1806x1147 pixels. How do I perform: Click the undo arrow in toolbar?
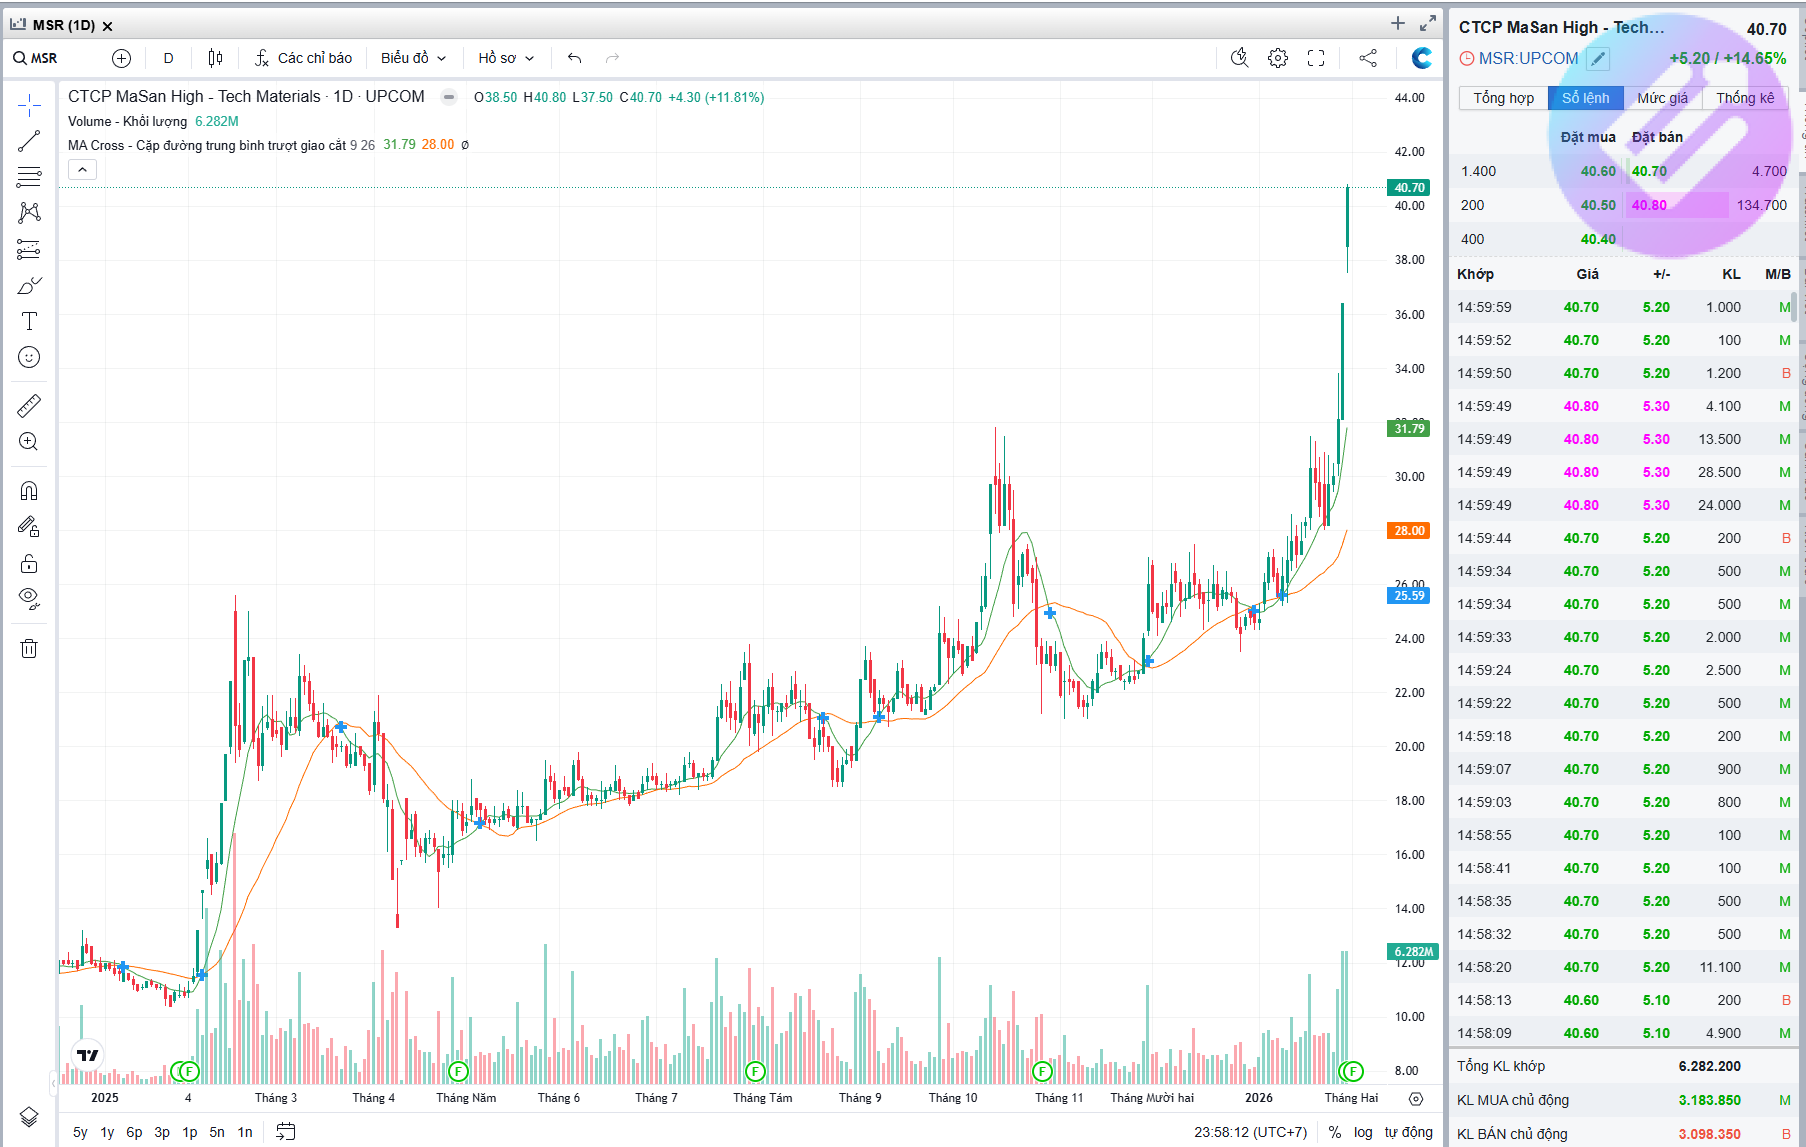point(574,58)
